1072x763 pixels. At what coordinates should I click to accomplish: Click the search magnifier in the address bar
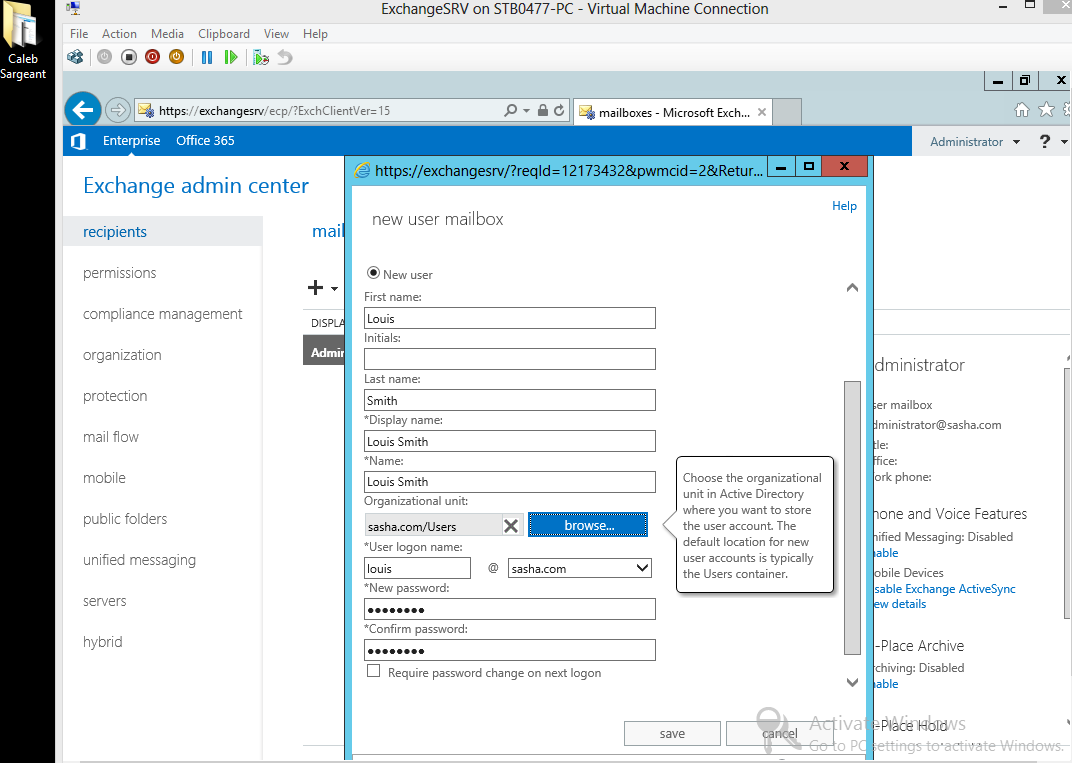[510, 110]
